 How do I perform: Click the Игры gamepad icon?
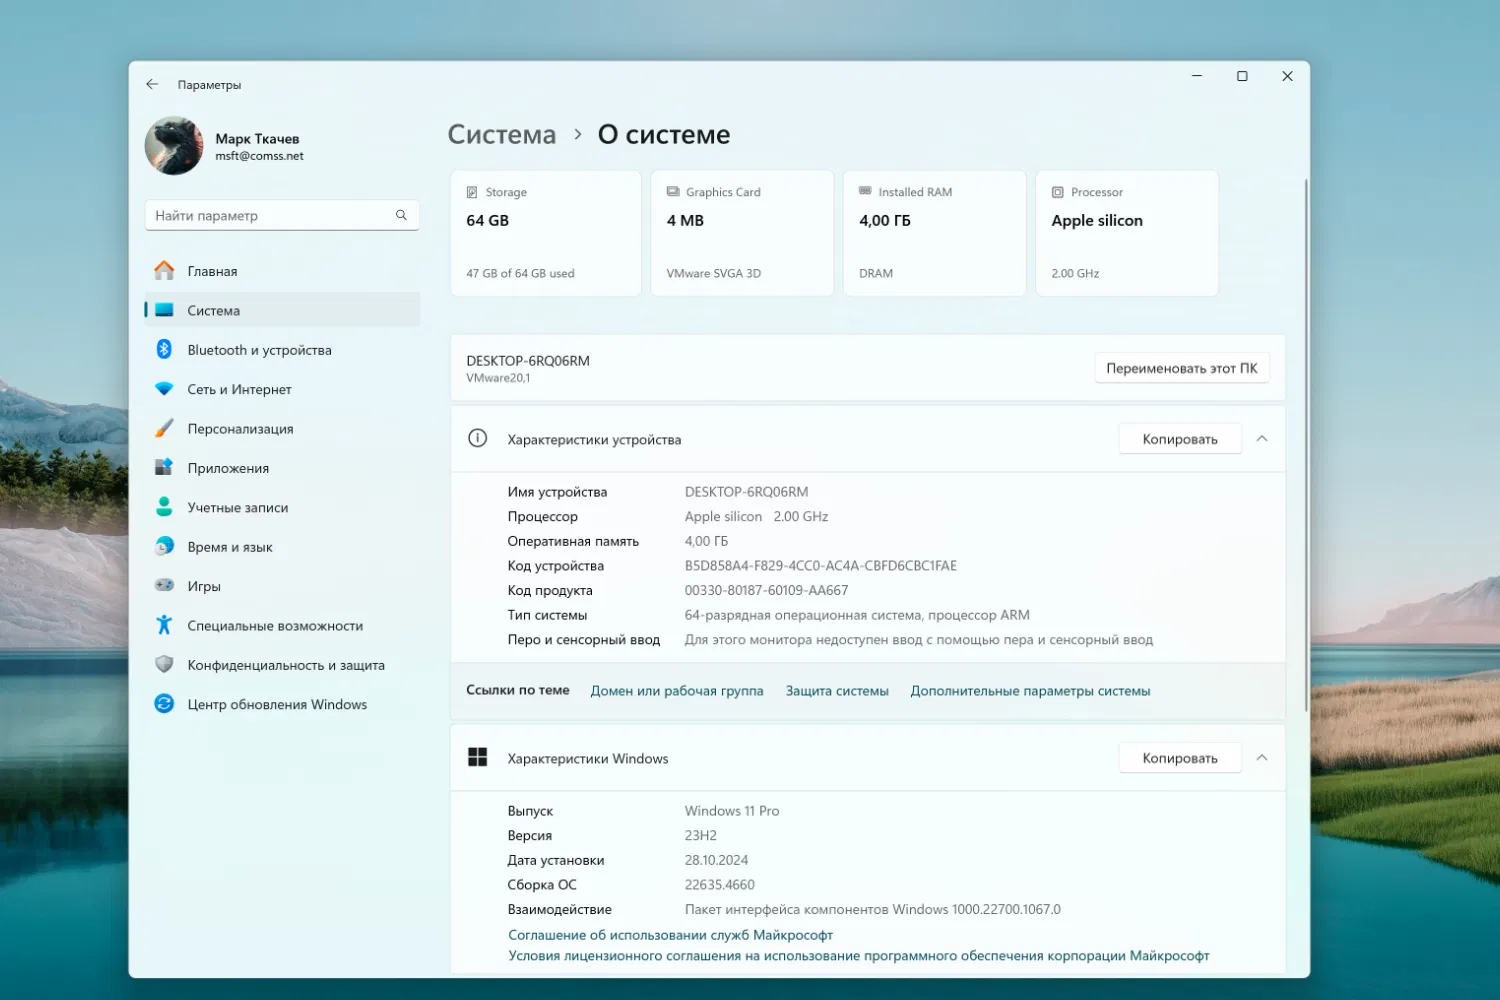164,585
